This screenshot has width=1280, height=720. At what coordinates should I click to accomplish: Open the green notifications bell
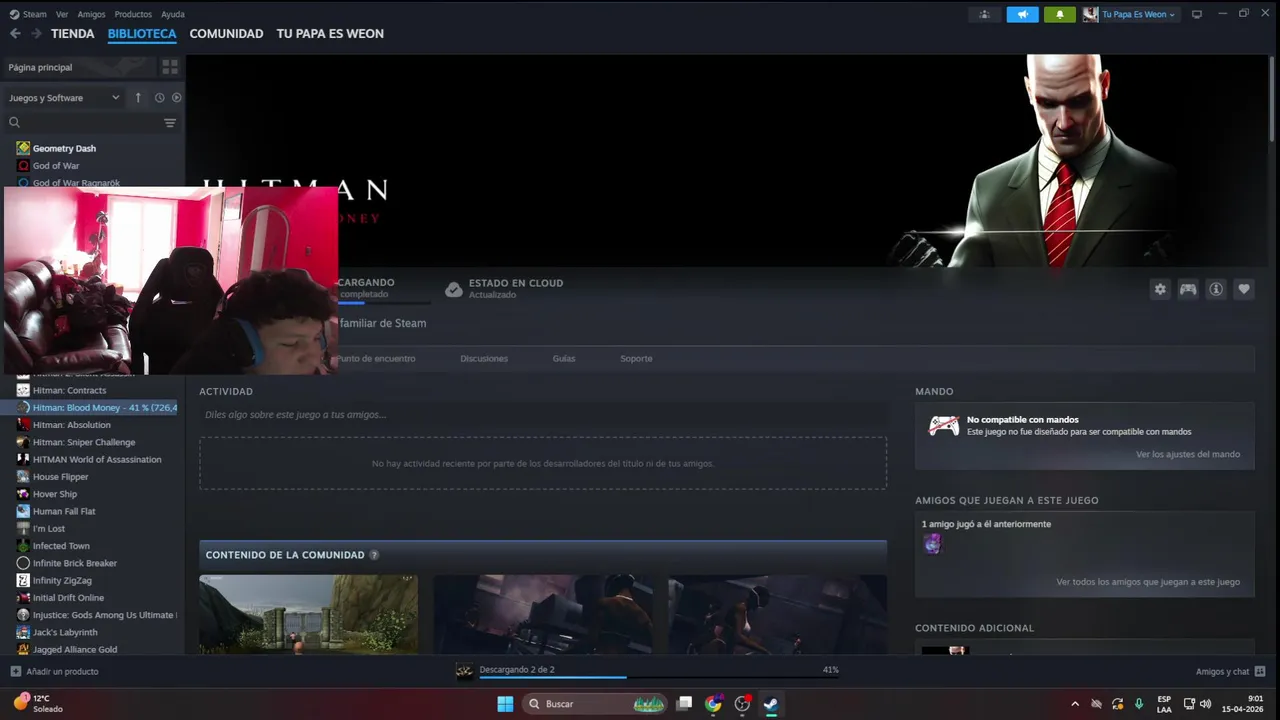tap(1060, 14)
